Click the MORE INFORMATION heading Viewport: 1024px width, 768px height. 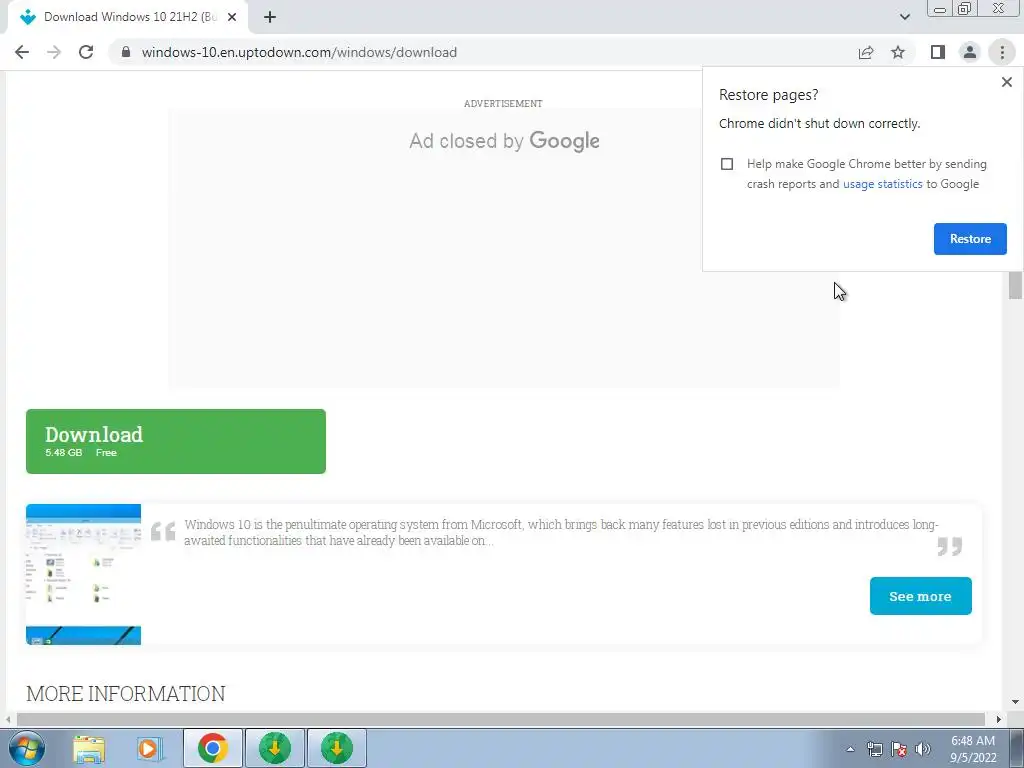tap(125, 694)
